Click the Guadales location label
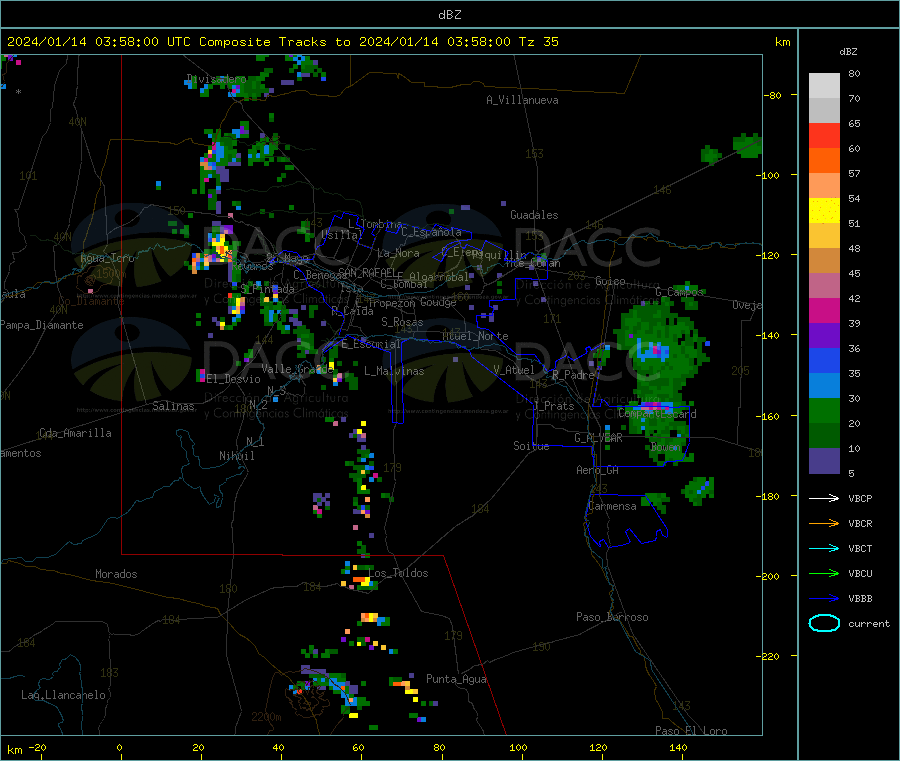Image resolution: width=900 pixels, height=761 pixels. [534, 215]
